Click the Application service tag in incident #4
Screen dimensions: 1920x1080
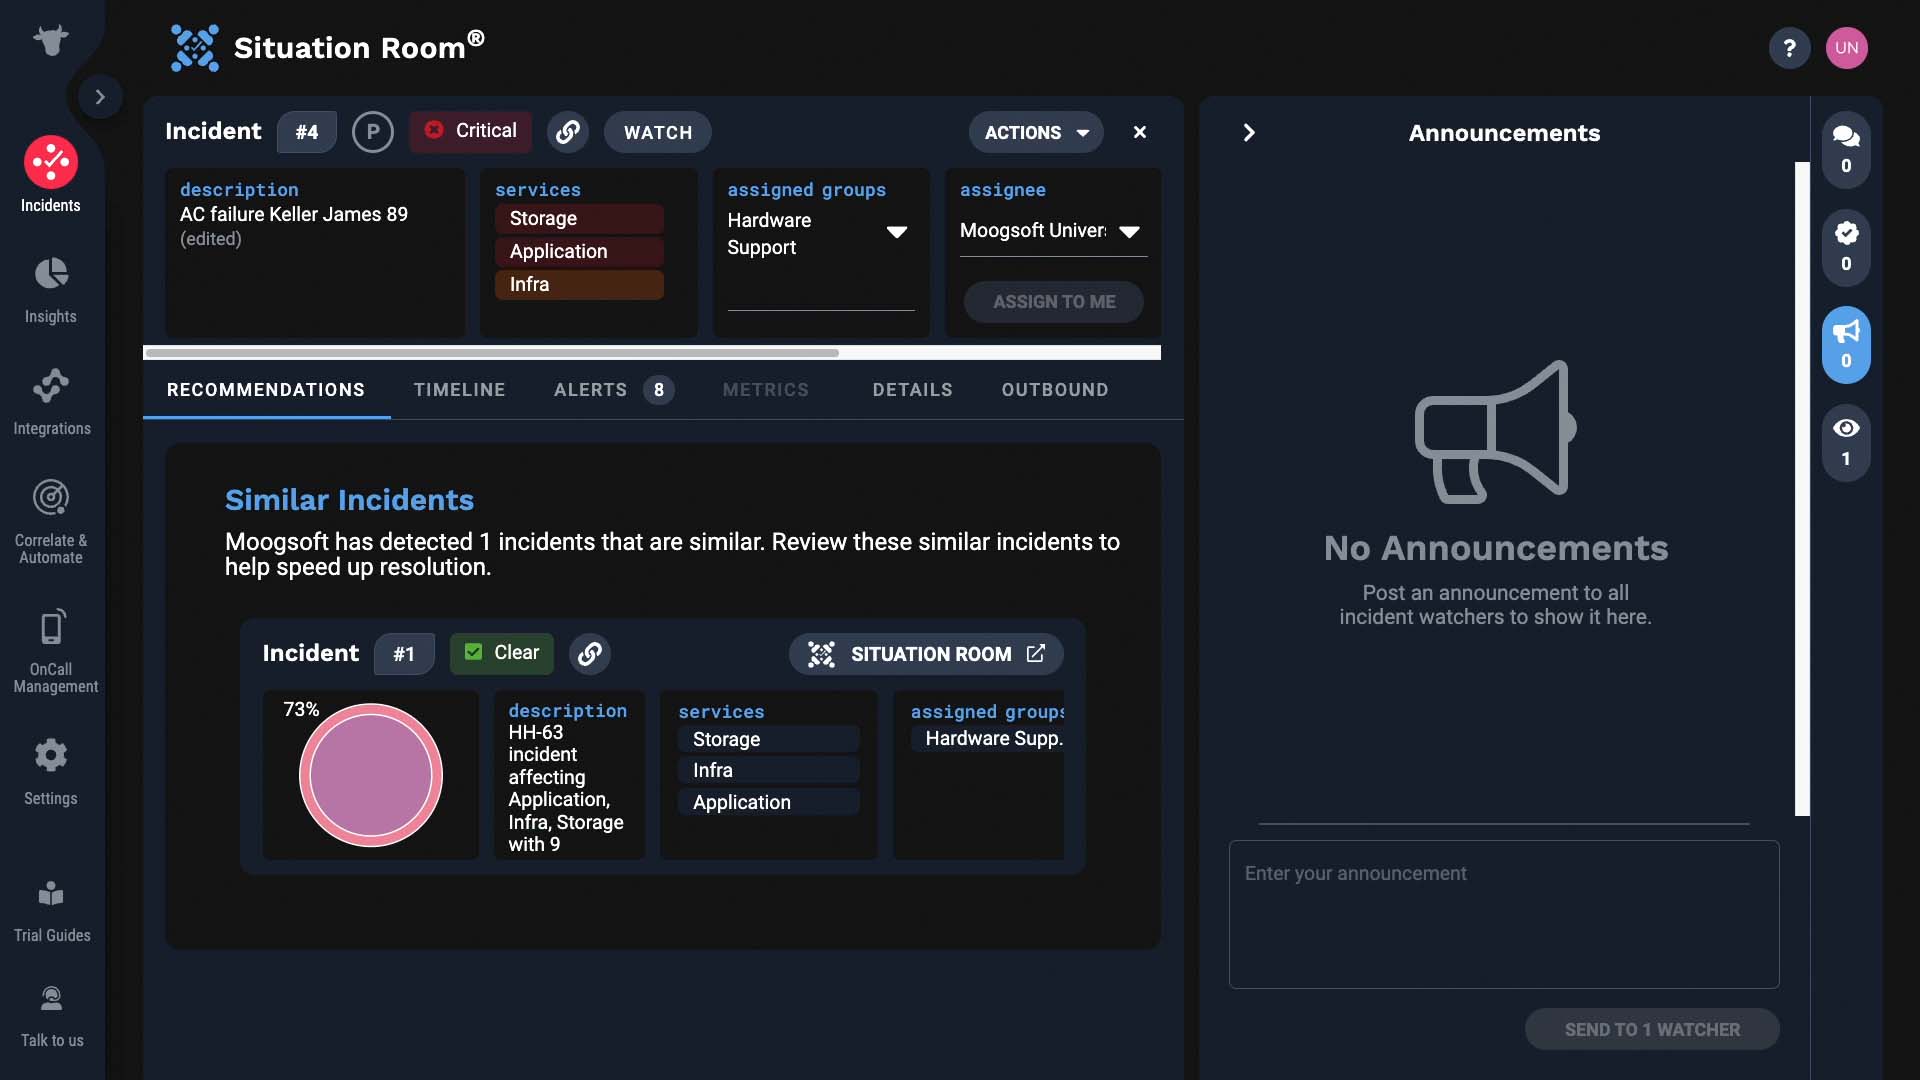click(x=578, y=251)
